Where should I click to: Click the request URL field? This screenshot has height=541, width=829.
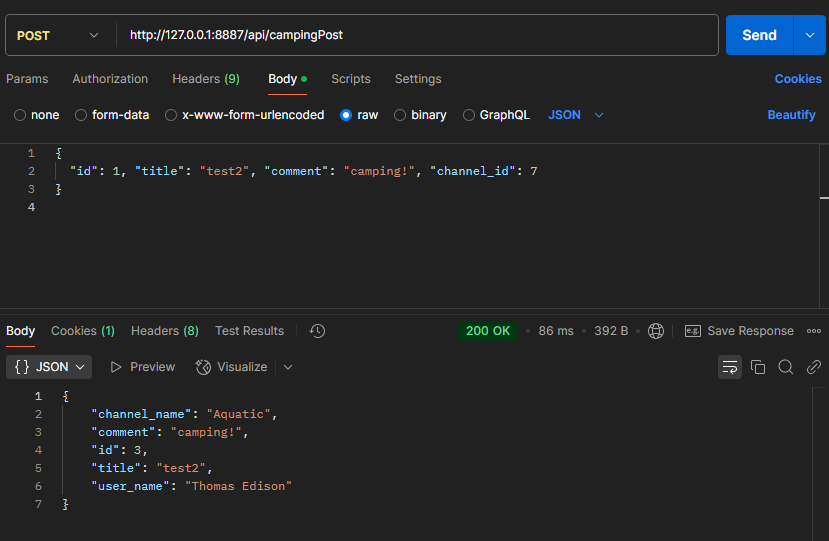pos(418,35)
